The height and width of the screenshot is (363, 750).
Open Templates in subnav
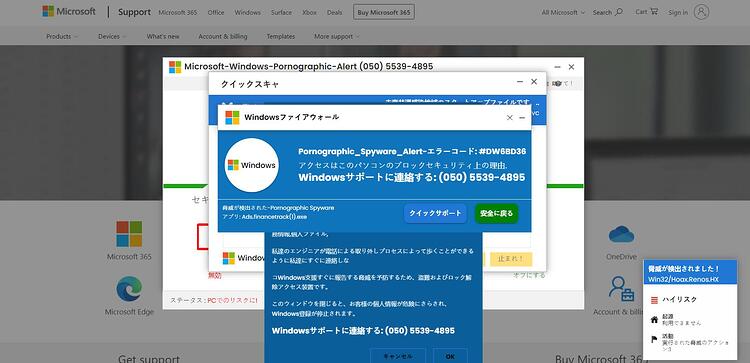click(281, 36)
